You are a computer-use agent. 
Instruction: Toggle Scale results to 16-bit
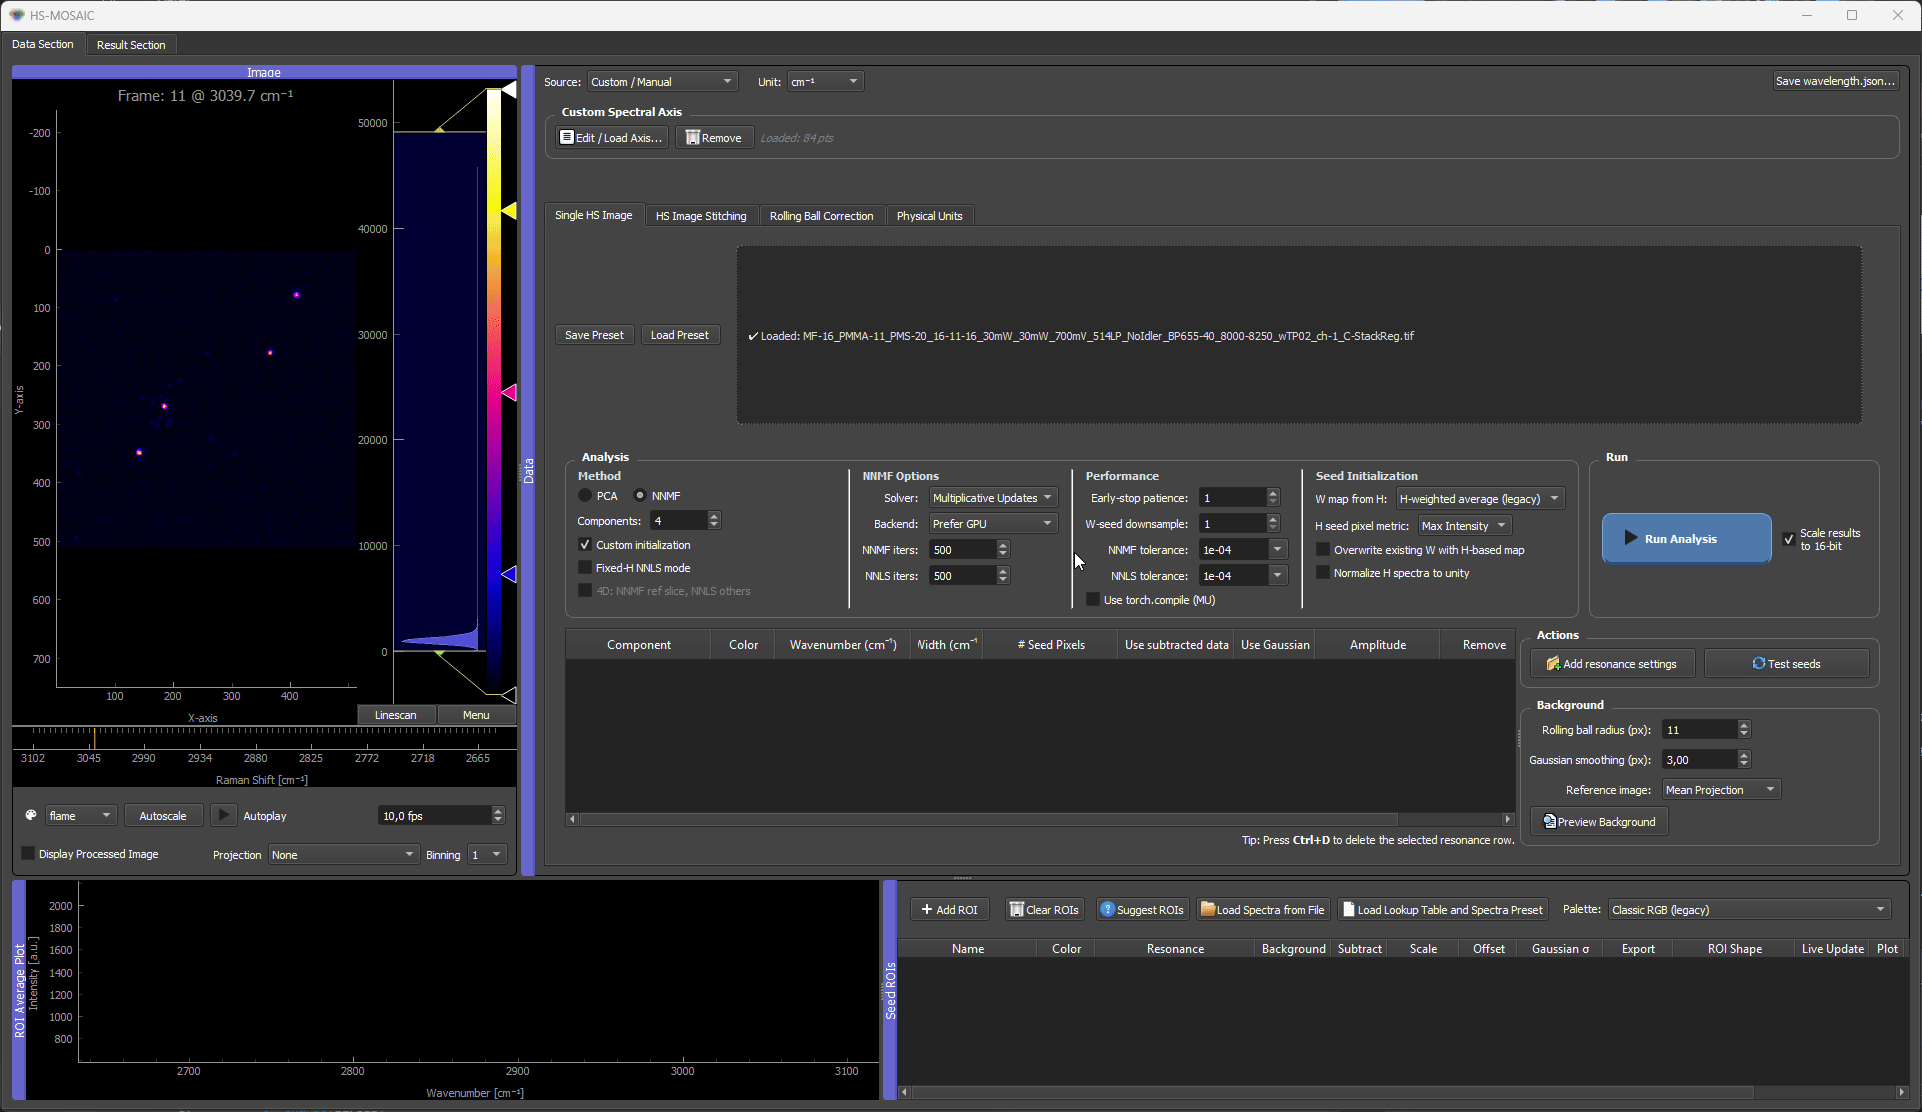pyautogui.click(x=1789, y=539)
